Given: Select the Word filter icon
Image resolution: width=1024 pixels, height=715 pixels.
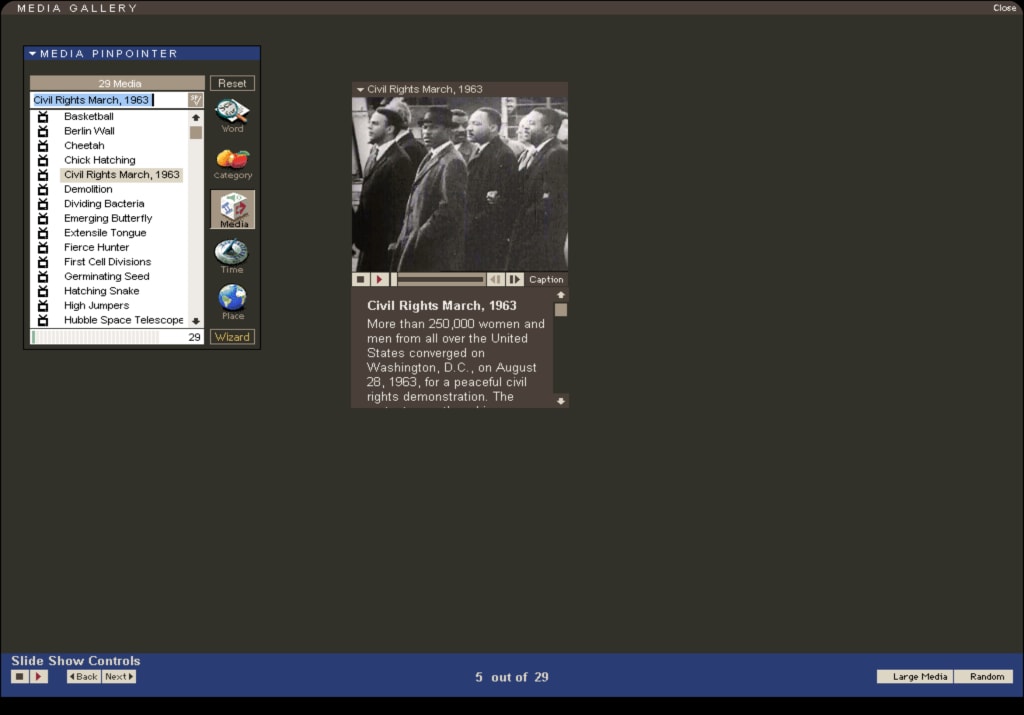Looking at the screenshot, I should [x=232, y=112].
